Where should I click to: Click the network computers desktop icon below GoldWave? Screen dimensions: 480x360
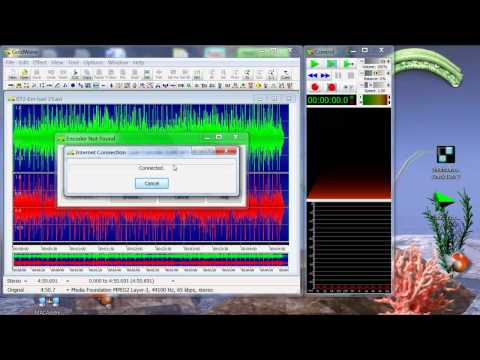pos(49,302)
